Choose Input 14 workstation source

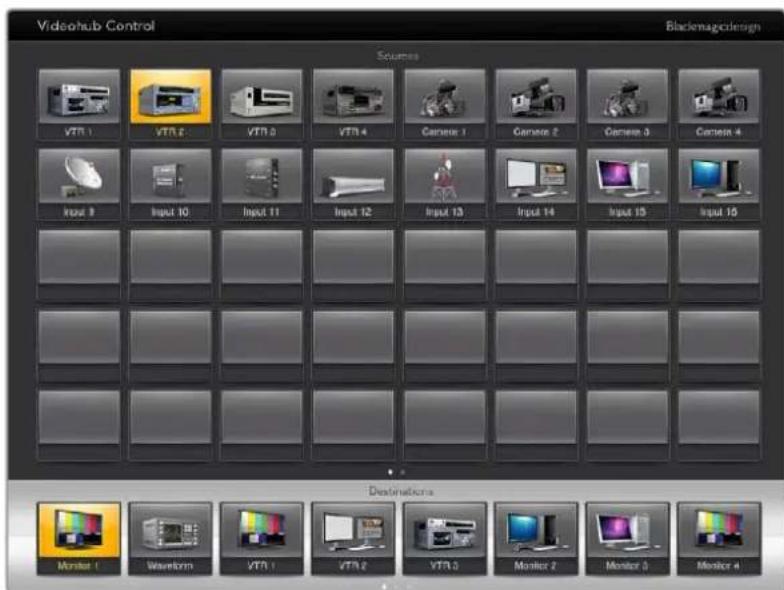tap(536, 184)
